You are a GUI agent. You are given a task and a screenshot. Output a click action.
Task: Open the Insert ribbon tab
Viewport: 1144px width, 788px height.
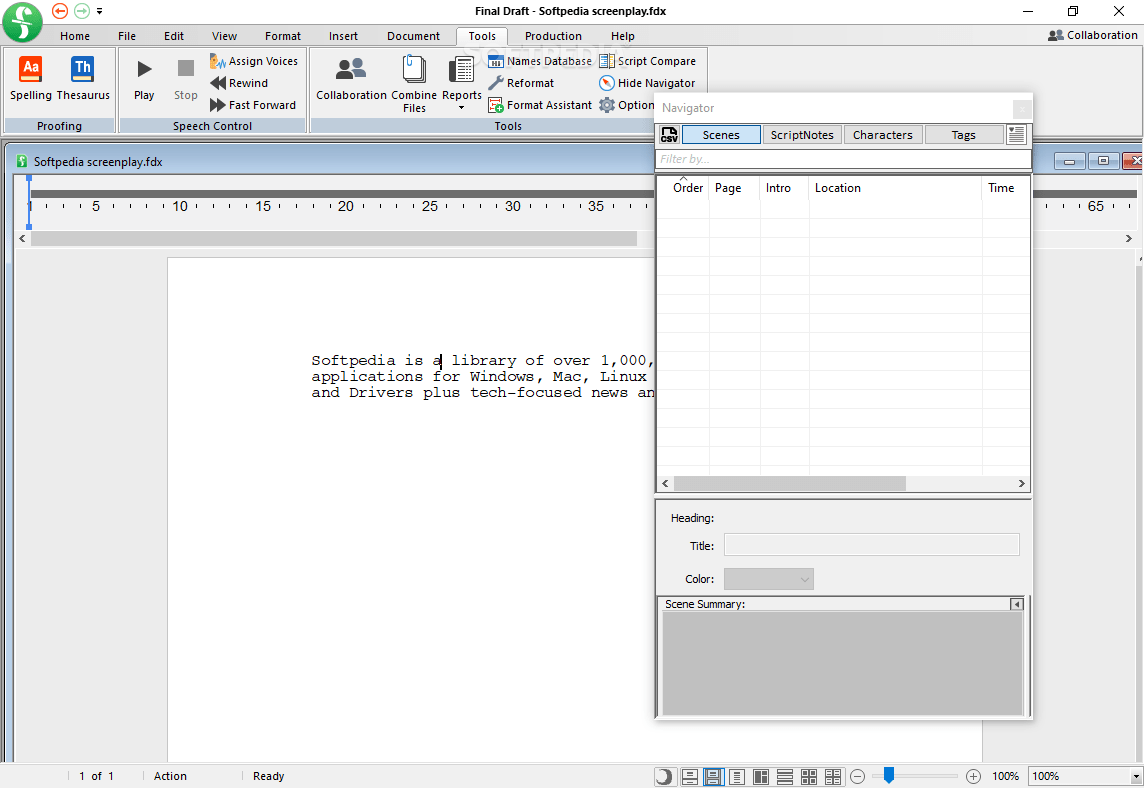343,36
